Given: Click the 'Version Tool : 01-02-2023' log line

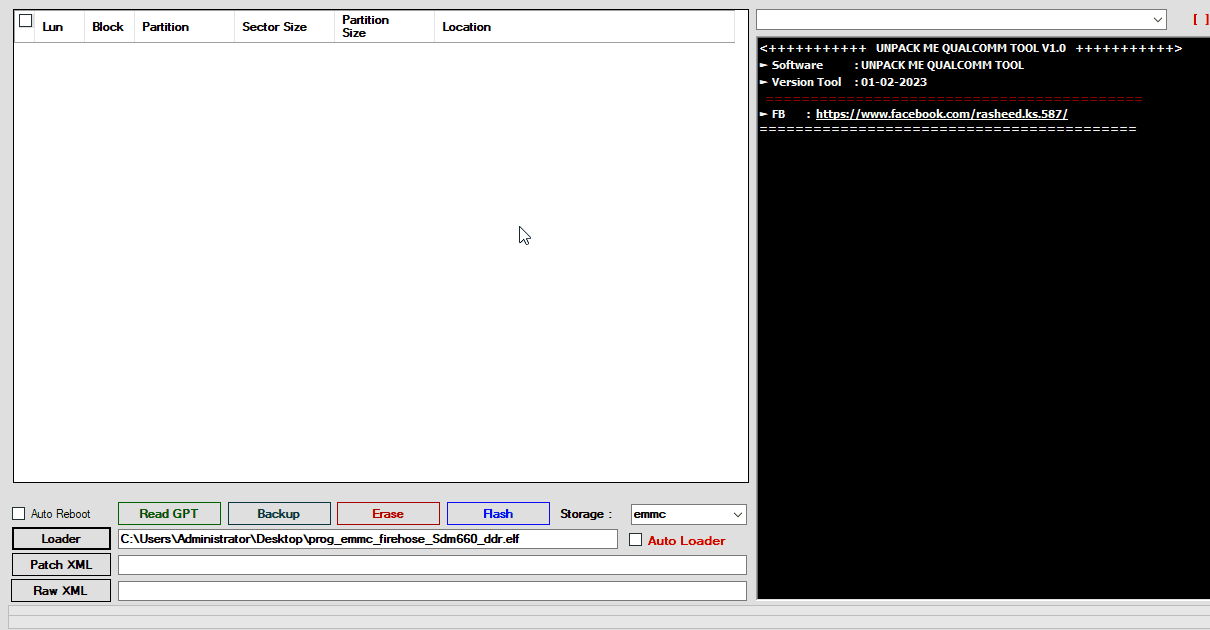Looking at the screenshot, I should pyautogui.click(x=843, y=82).
